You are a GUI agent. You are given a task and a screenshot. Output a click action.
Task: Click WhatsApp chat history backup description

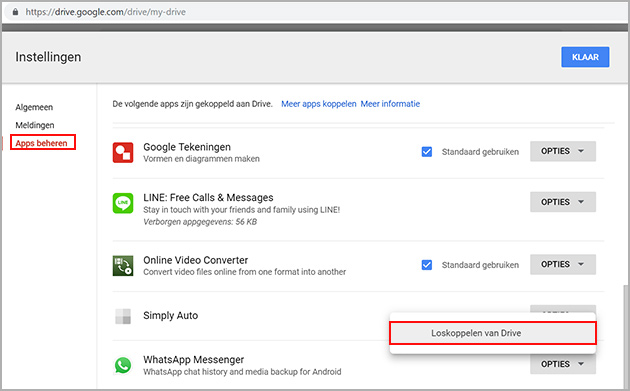242,372
